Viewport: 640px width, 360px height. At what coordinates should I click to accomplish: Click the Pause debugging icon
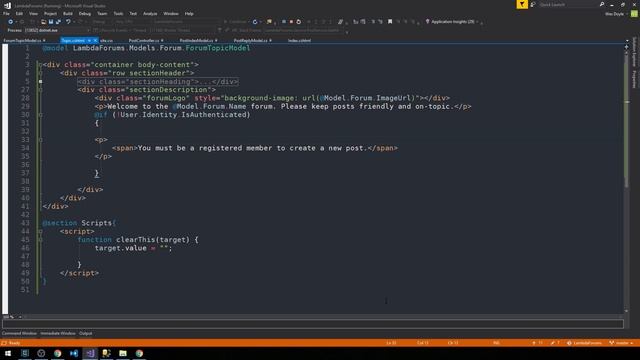click(x=284, y=22)
